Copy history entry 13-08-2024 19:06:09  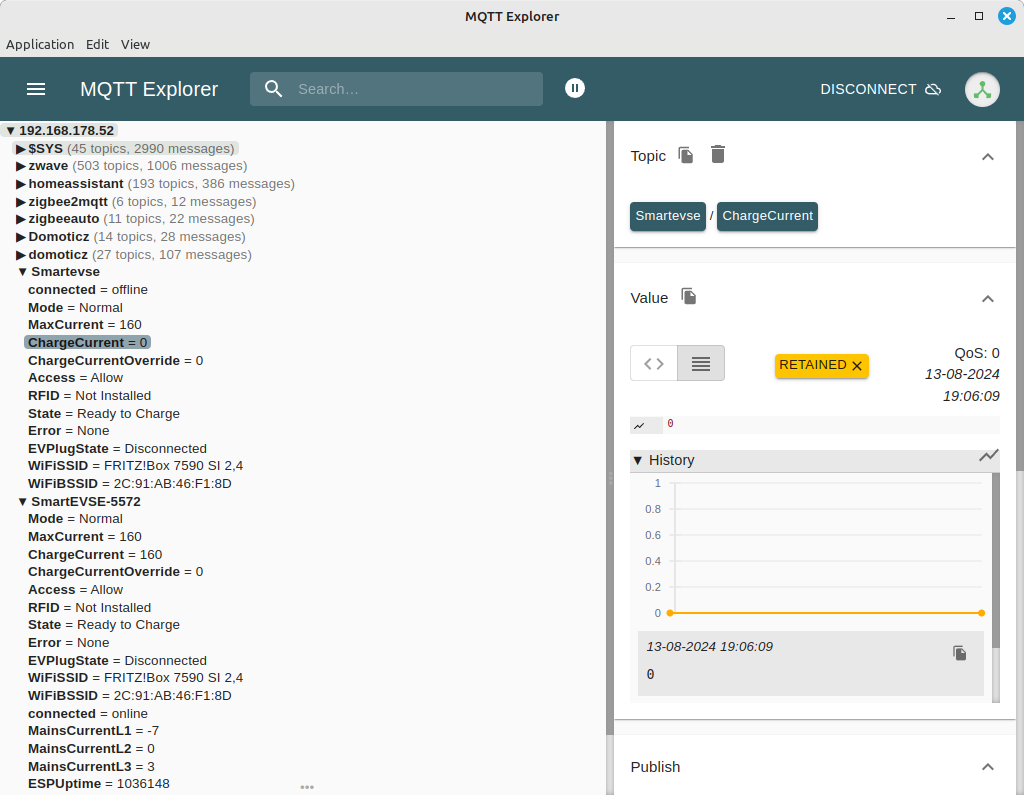pos(959,653)
